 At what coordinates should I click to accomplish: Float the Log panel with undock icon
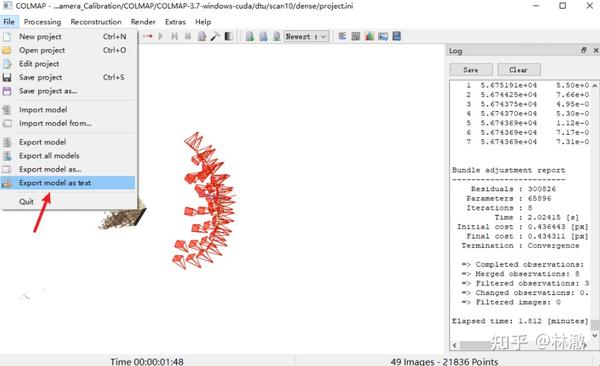coord(584,50)
